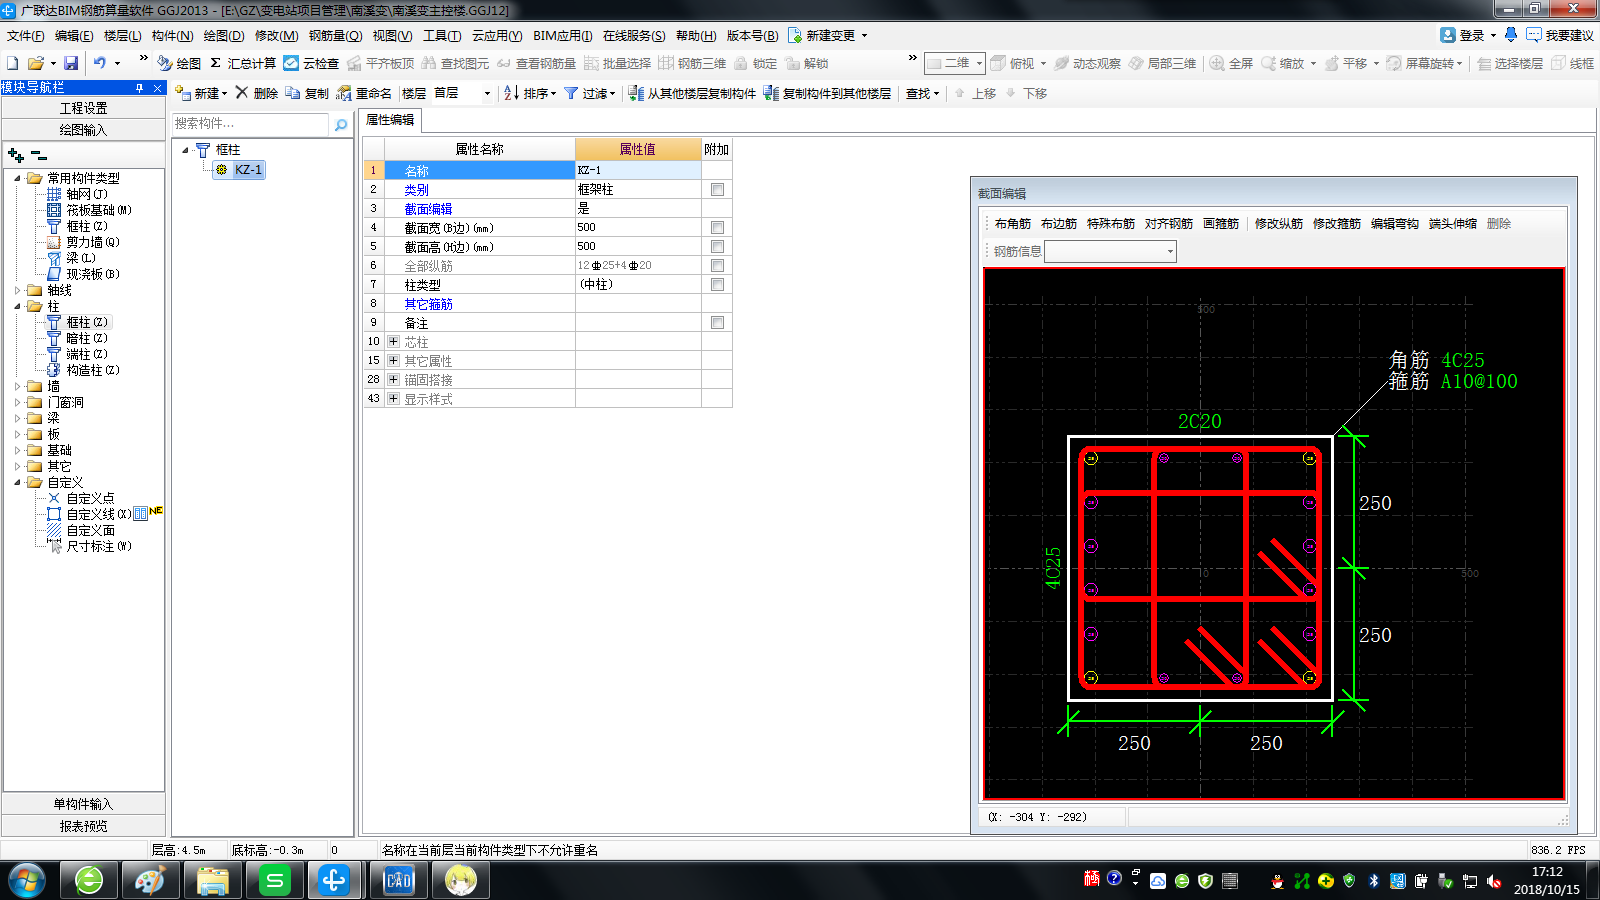Open 二维 view mode dropdown
Viewport: 1600px width, 900px height.
979,63
